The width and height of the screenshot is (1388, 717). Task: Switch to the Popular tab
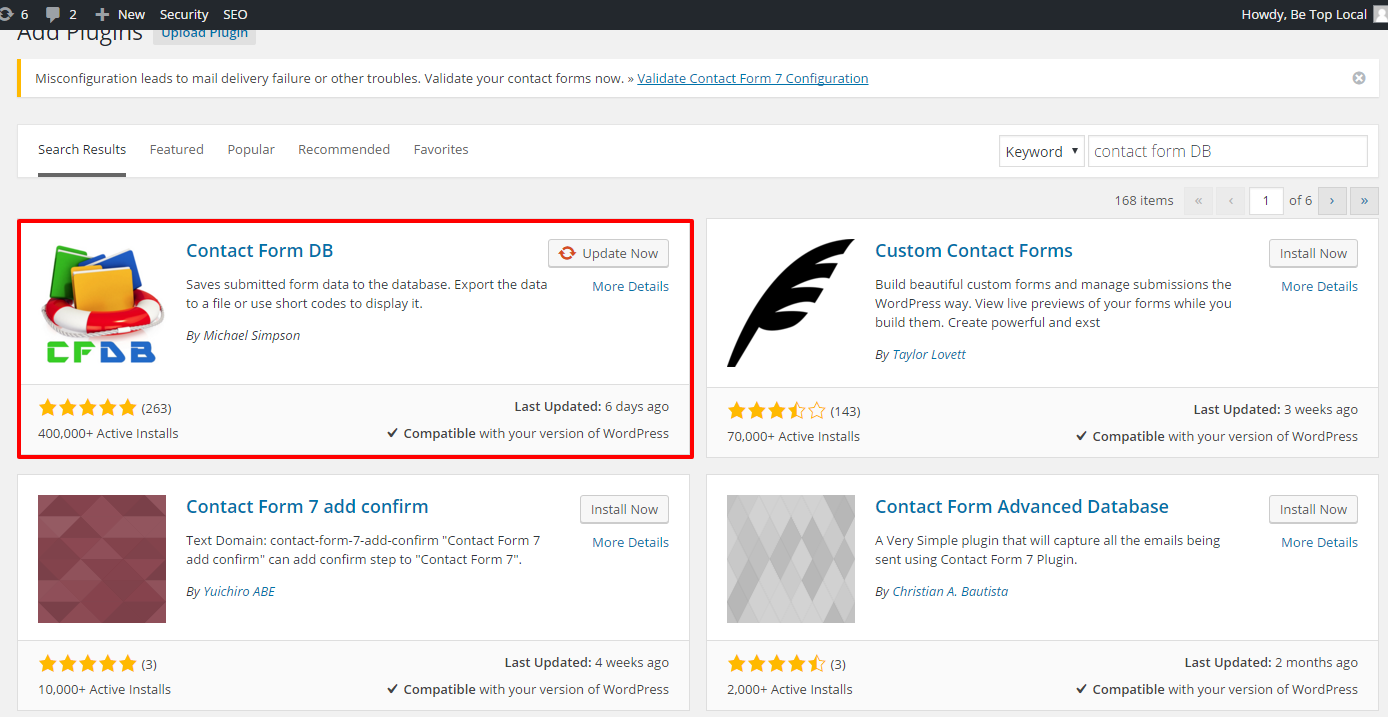[x=251, y=149]
